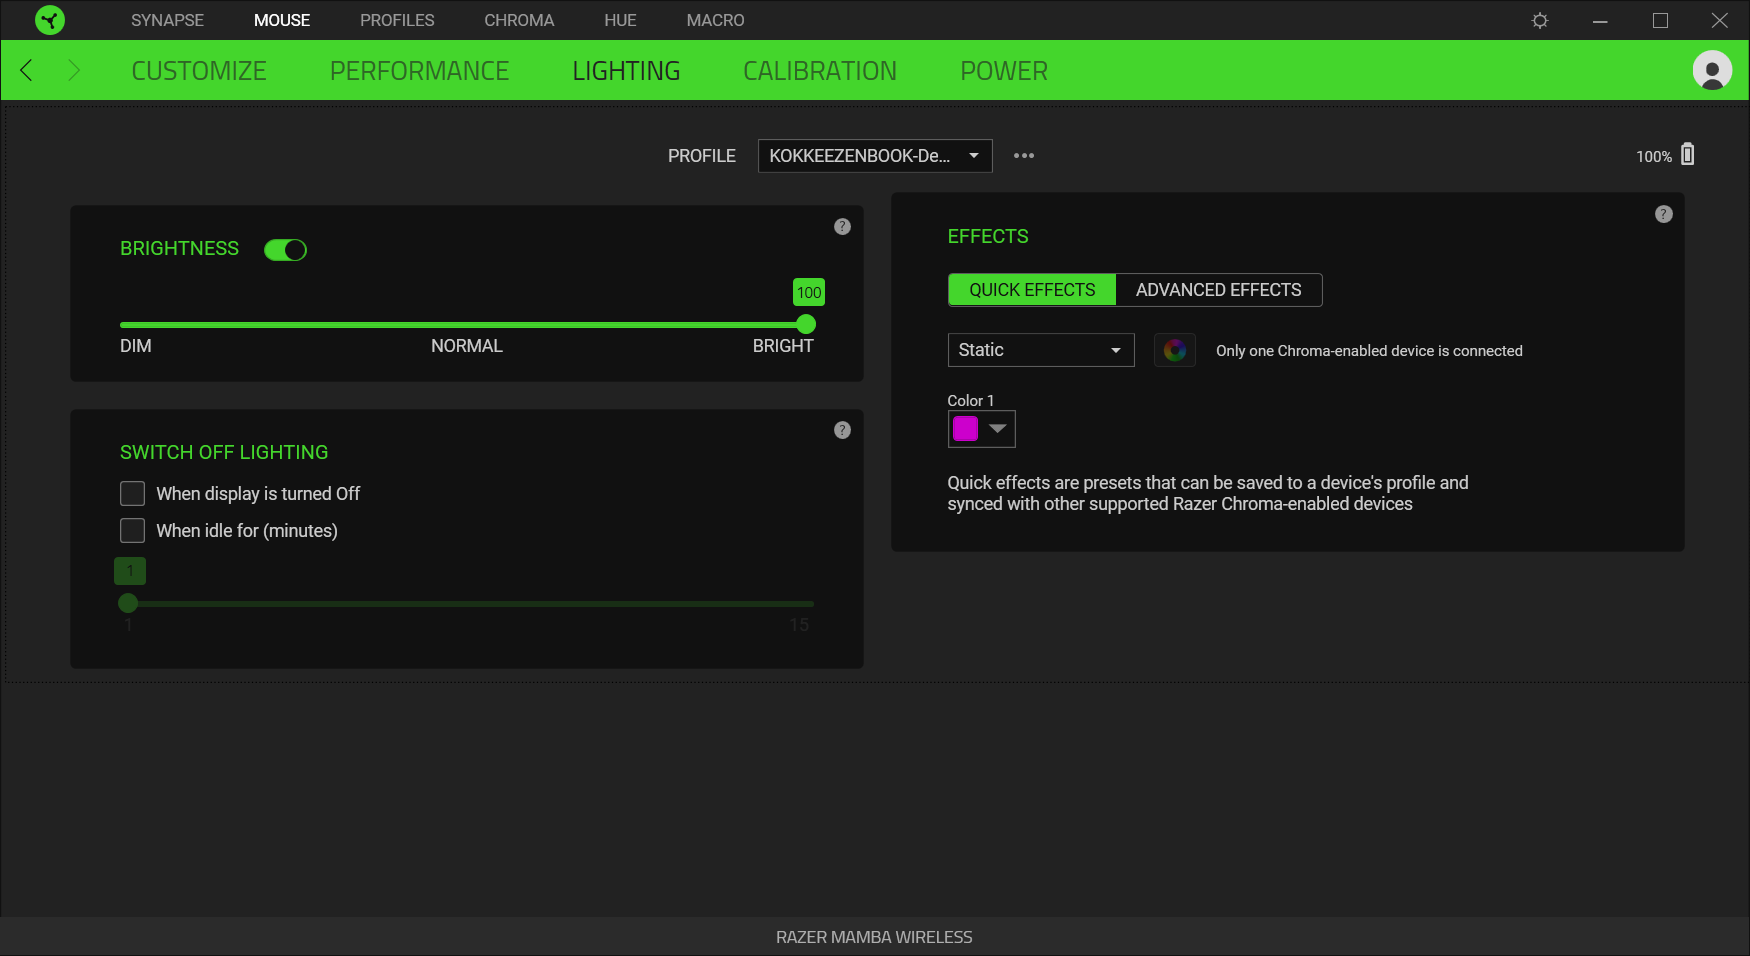Click the brightness slider handle
The image size is (1750, 956).
806,324
